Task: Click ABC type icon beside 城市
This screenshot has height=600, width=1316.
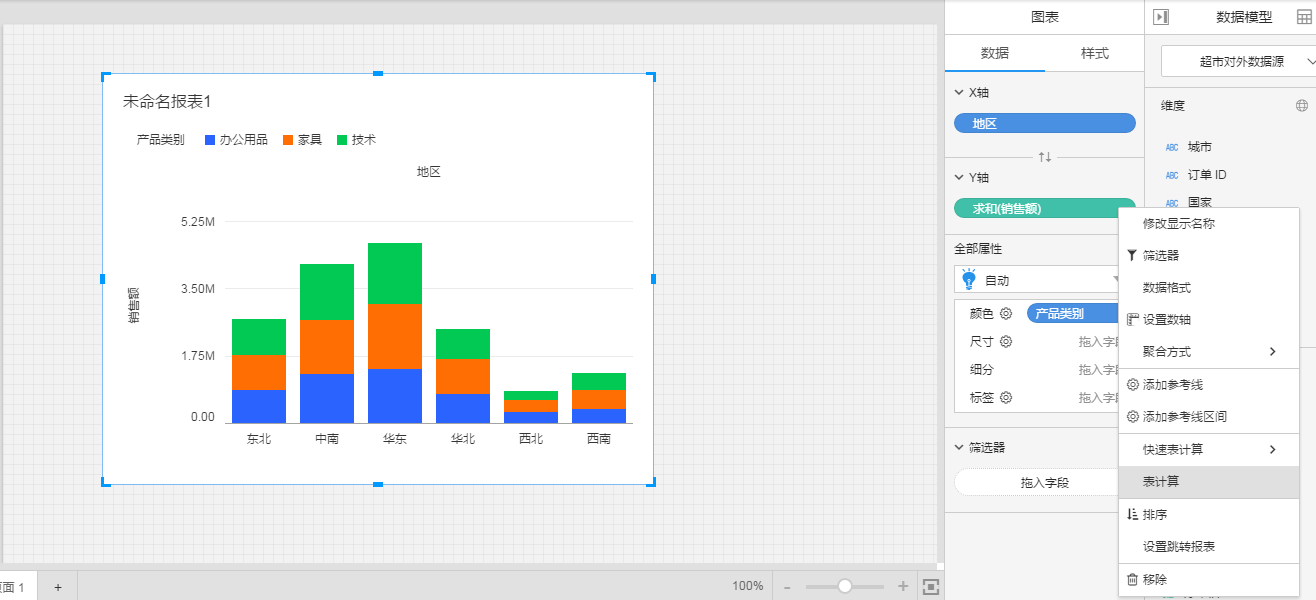Action: [1172, 147]
